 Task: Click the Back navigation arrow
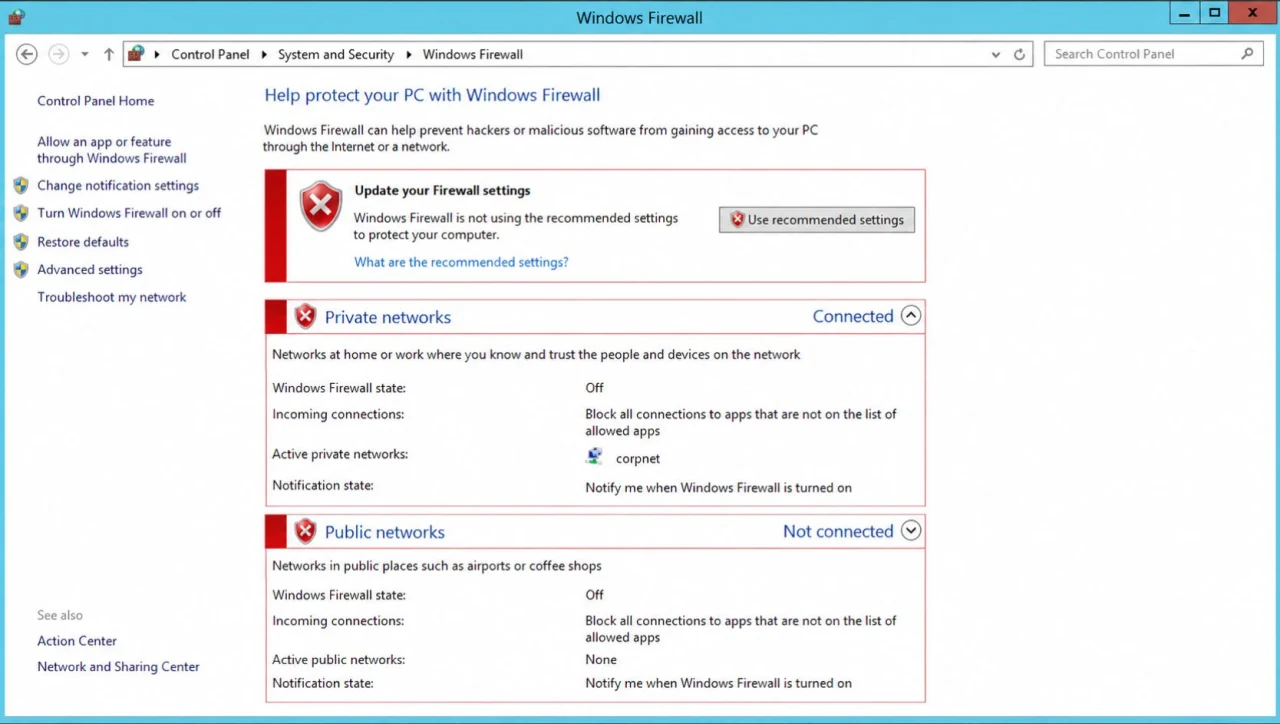[x=27, y=54]
